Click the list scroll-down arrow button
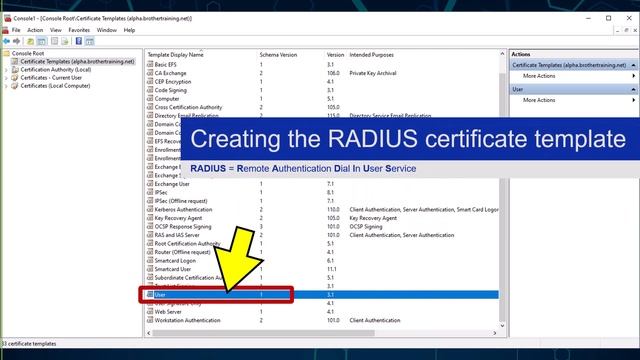 [502, 326]
